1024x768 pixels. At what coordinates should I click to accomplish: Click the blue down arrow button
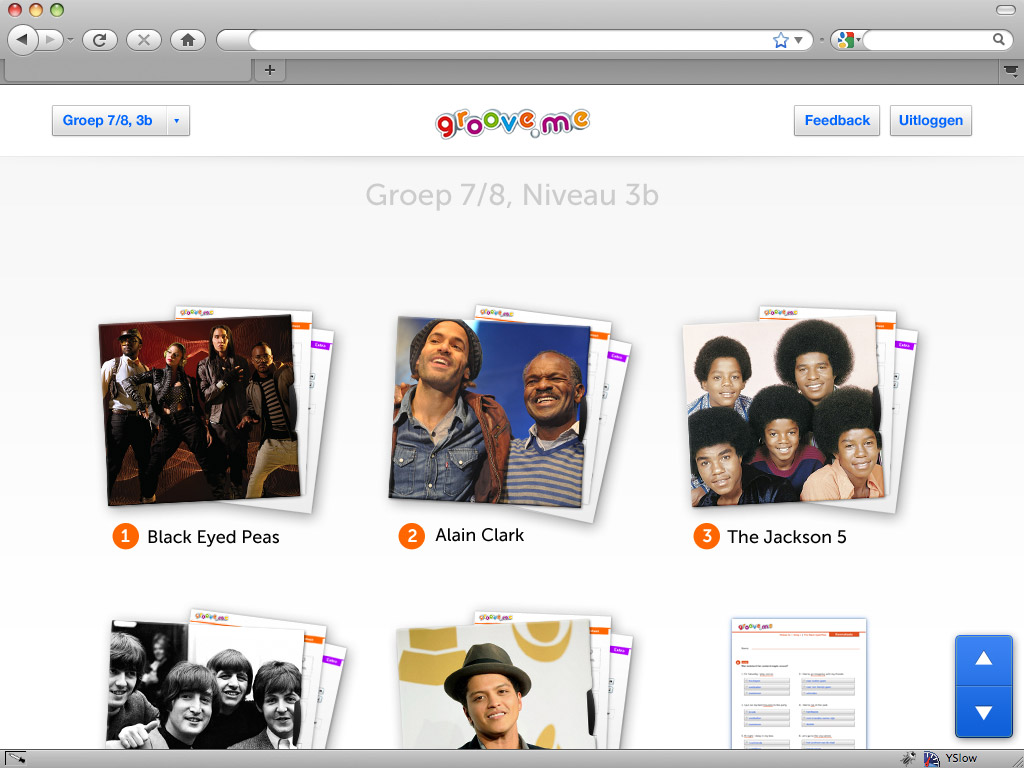[x=984, y=712]
